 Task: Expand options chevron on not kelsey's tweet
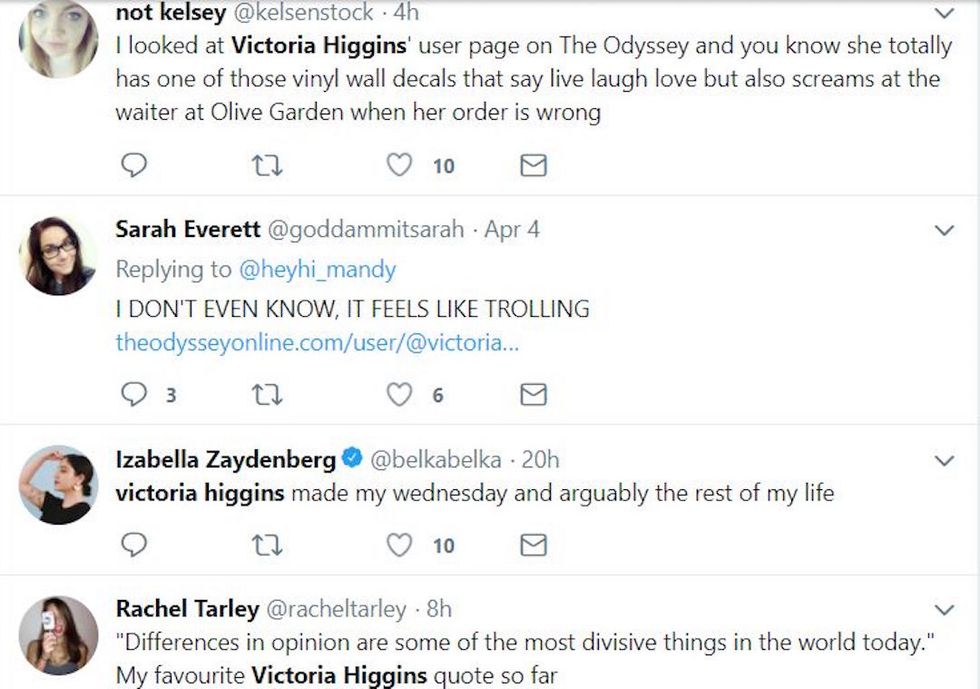[943, 14]
